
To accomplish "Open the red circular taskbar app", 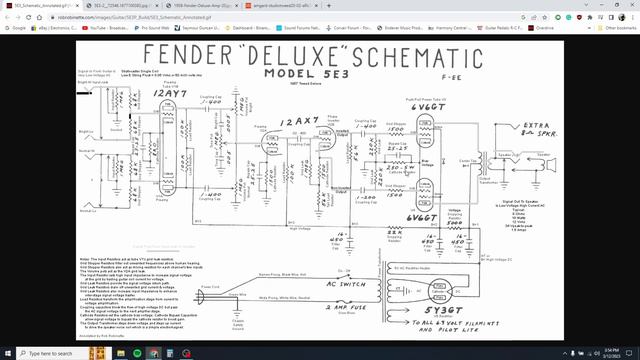I will tap(187, 353).
